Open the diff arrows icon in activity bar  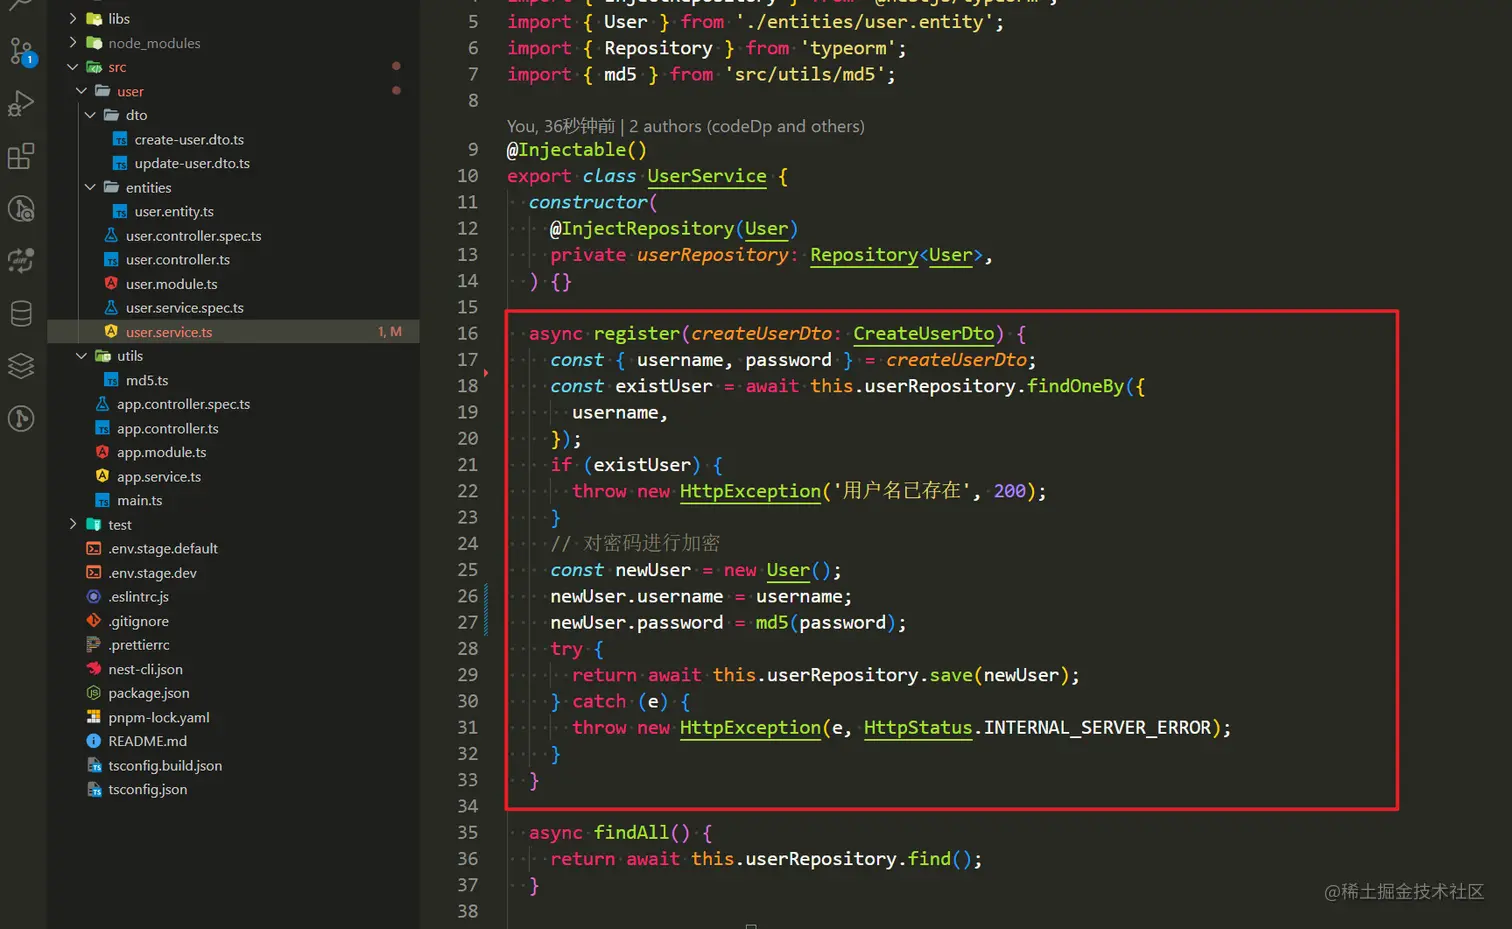[22, 261]
